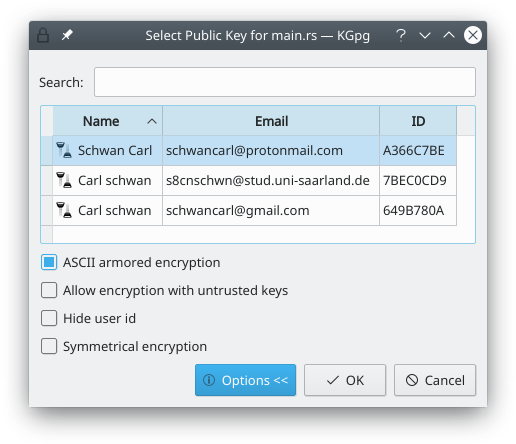Collapse the panel with Options << button
Image resolution: width=516 pixels, height=444 pixels.
[x=245, y=380]
